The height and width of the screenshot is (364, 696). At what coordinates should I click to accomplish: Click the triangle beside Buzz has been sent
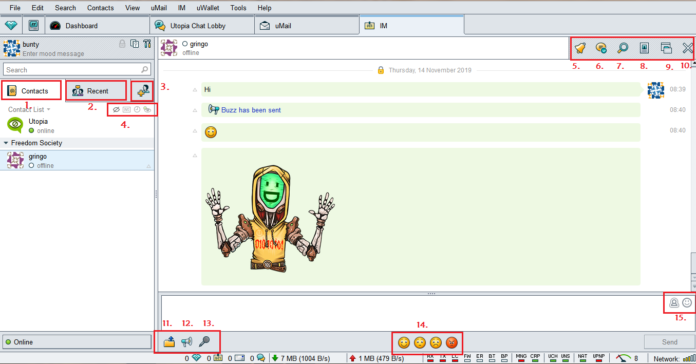point(194,110)
